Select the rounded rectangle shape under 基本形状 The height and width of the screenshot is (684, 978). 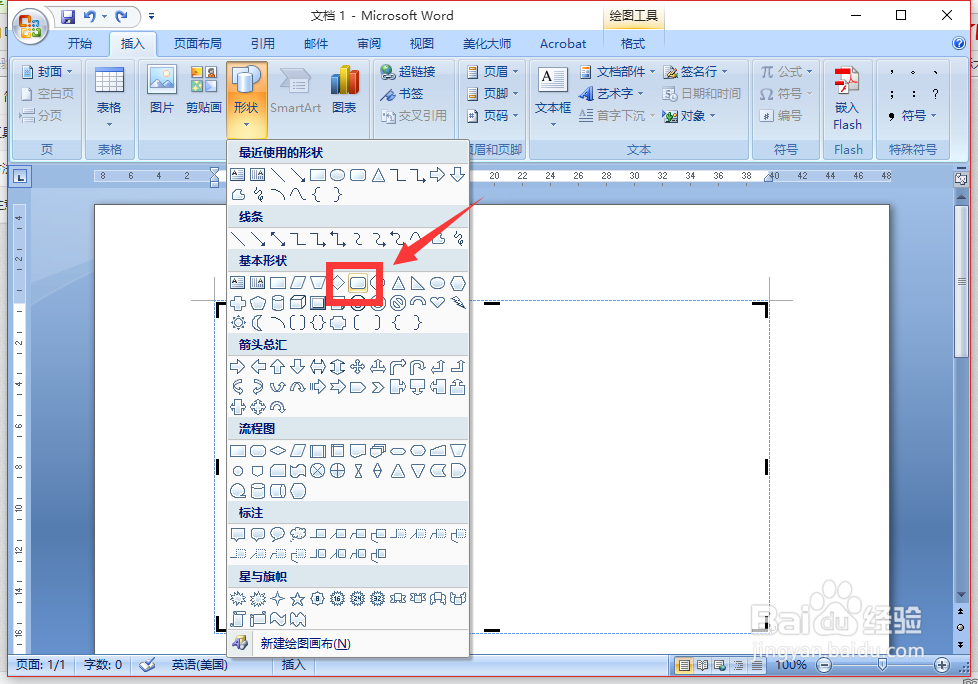click(359, 283)
